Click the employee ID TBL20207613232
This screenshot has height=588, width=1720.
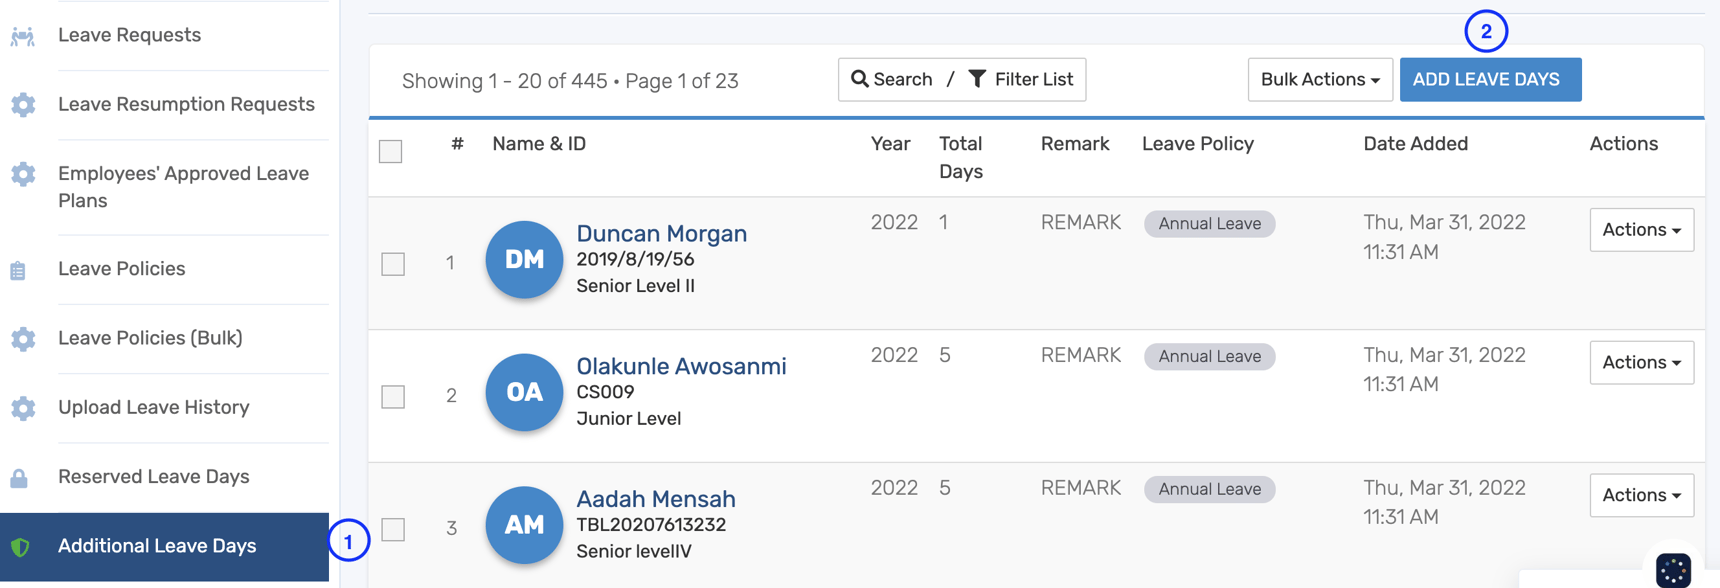click(x=652, y=525)
